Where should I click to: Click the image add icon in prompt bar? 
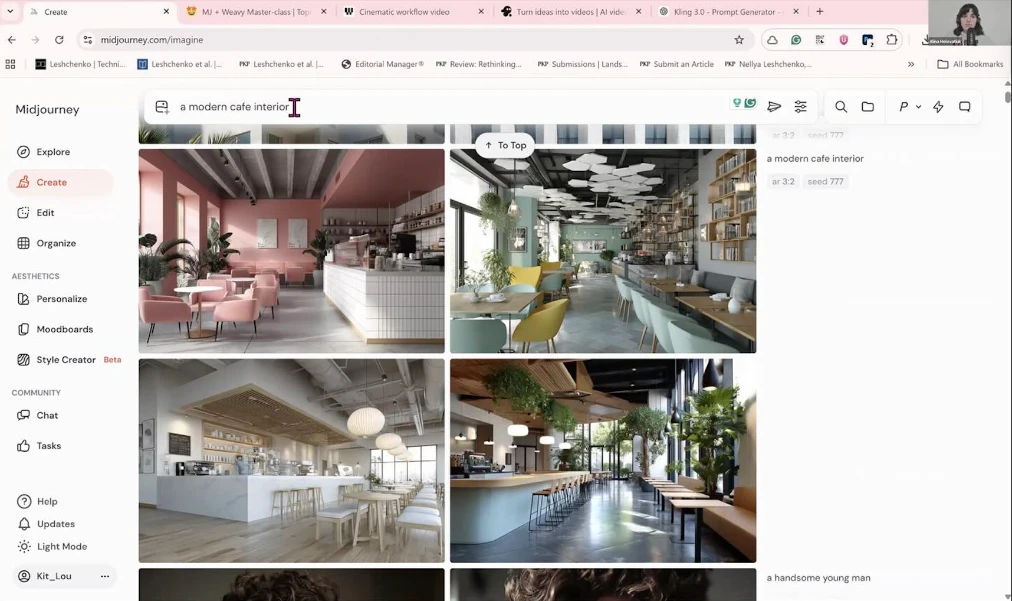pos(162,107)
